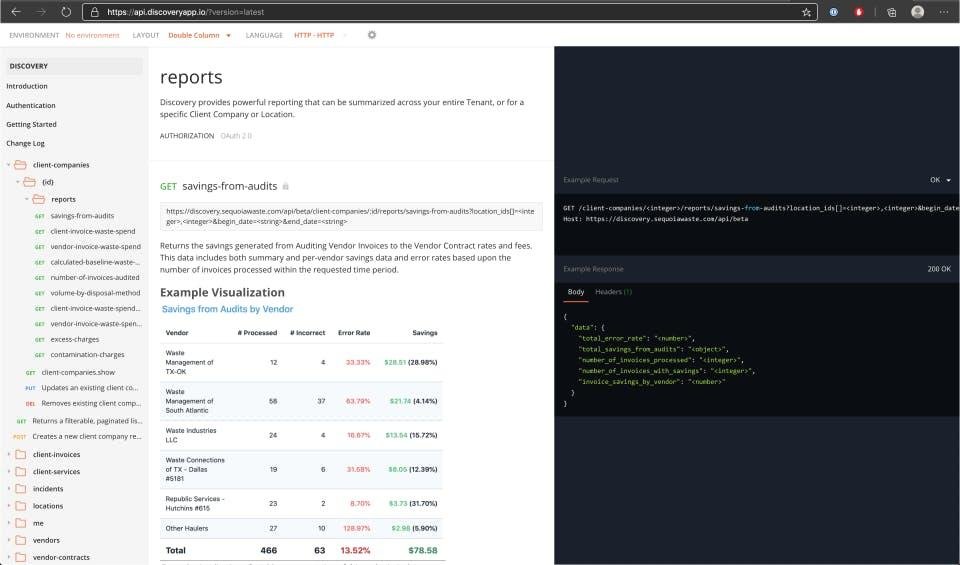The width and height of the screenshot is (960, 565).
Task: Click the Savings from Audits by Vendor title
Action: (227, 309)
